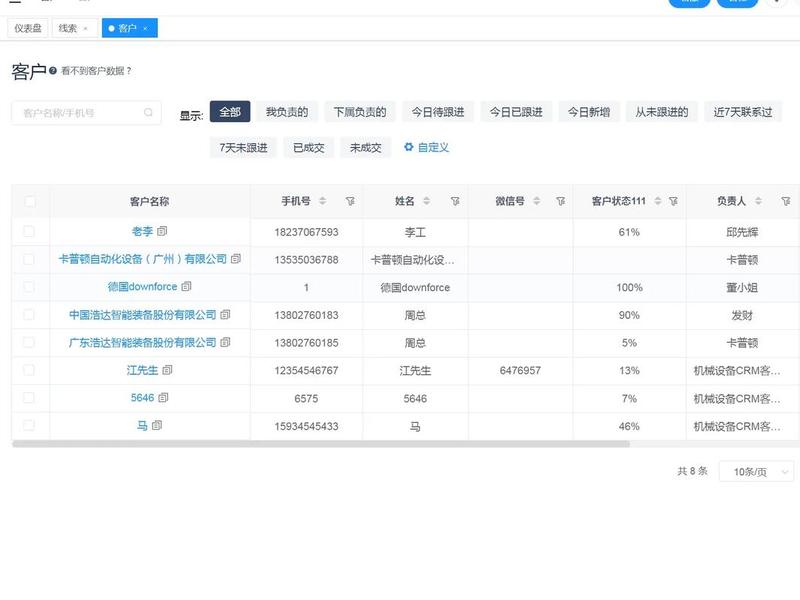The width and height of the screenshot is (800, 600).
Task: Click the help icon beside 客户 title
Action: click(x=53, y=71)
